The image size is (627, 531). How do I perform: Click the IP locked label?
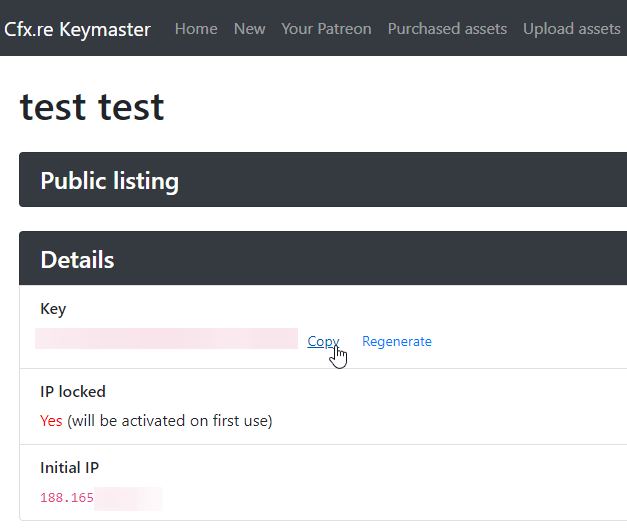pos(72,392)
